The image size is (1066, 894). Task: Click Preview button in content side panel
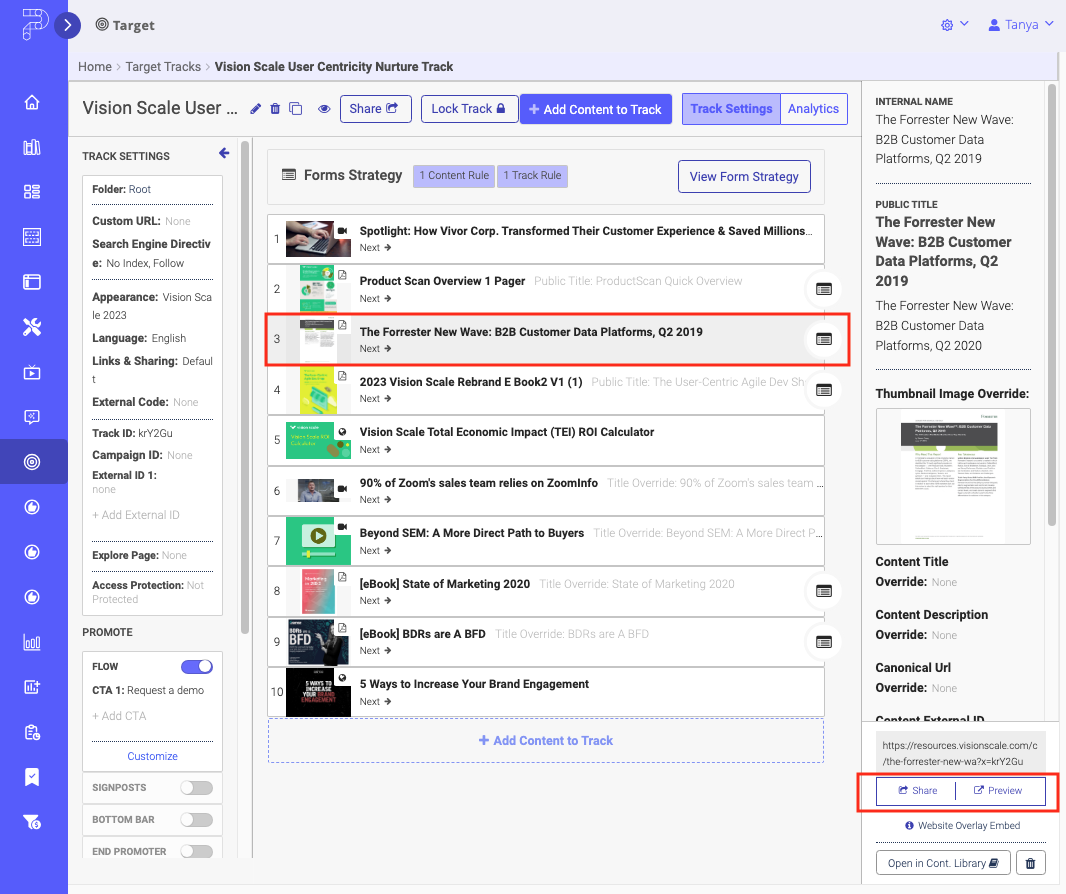pos(998,791)
